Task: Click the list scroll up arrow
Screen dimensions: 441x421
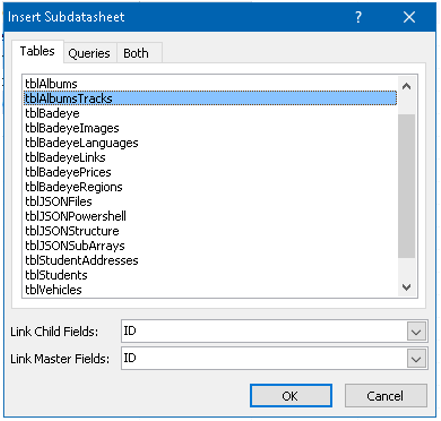Action: click(406, 86)
